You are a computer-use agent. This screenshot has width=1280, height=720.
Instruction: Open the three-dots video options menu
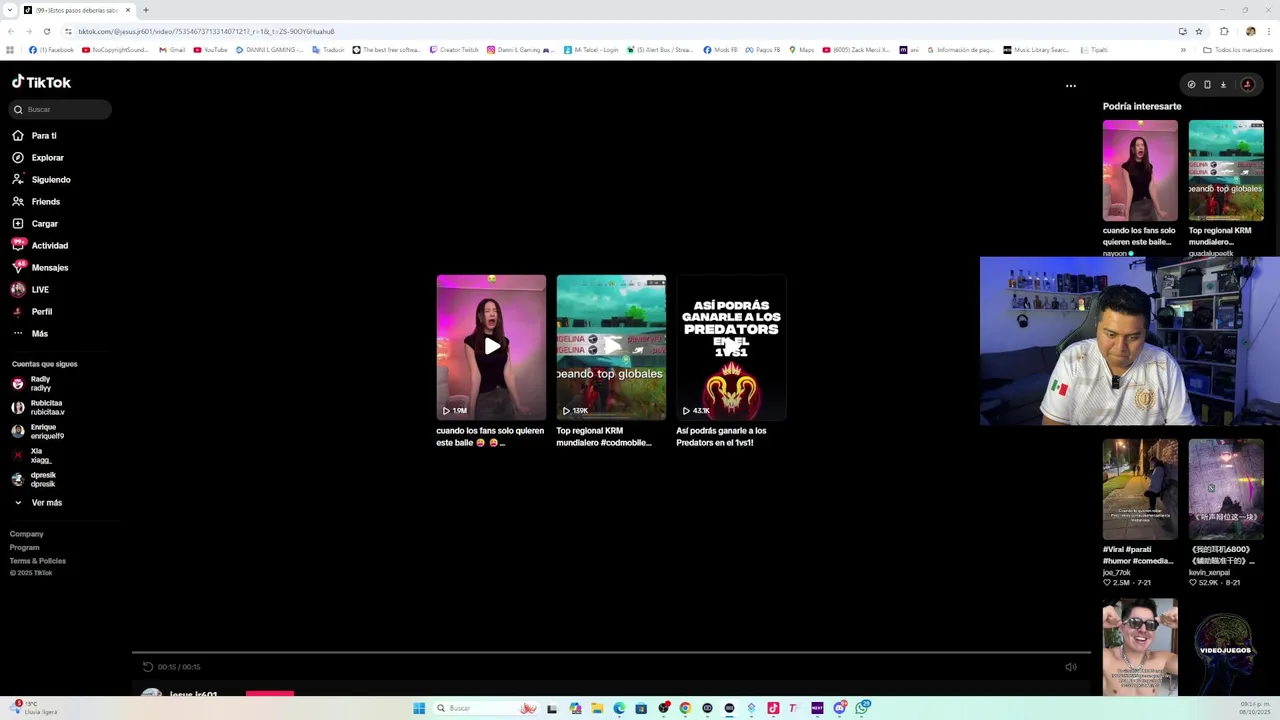tap(1071, 86)
